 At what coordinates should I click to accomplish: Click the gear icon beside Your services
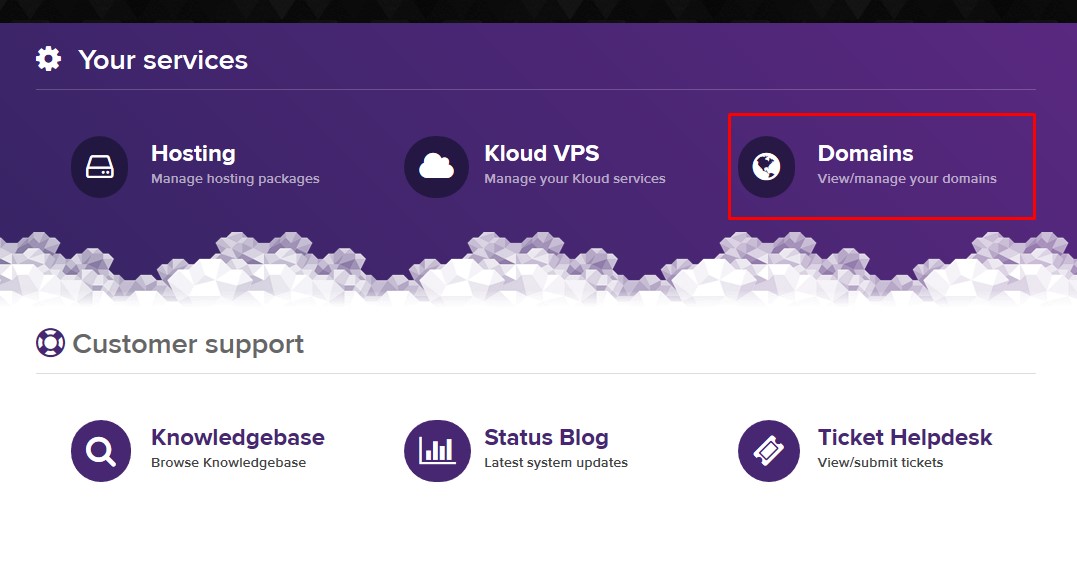[x=48, y=59]
